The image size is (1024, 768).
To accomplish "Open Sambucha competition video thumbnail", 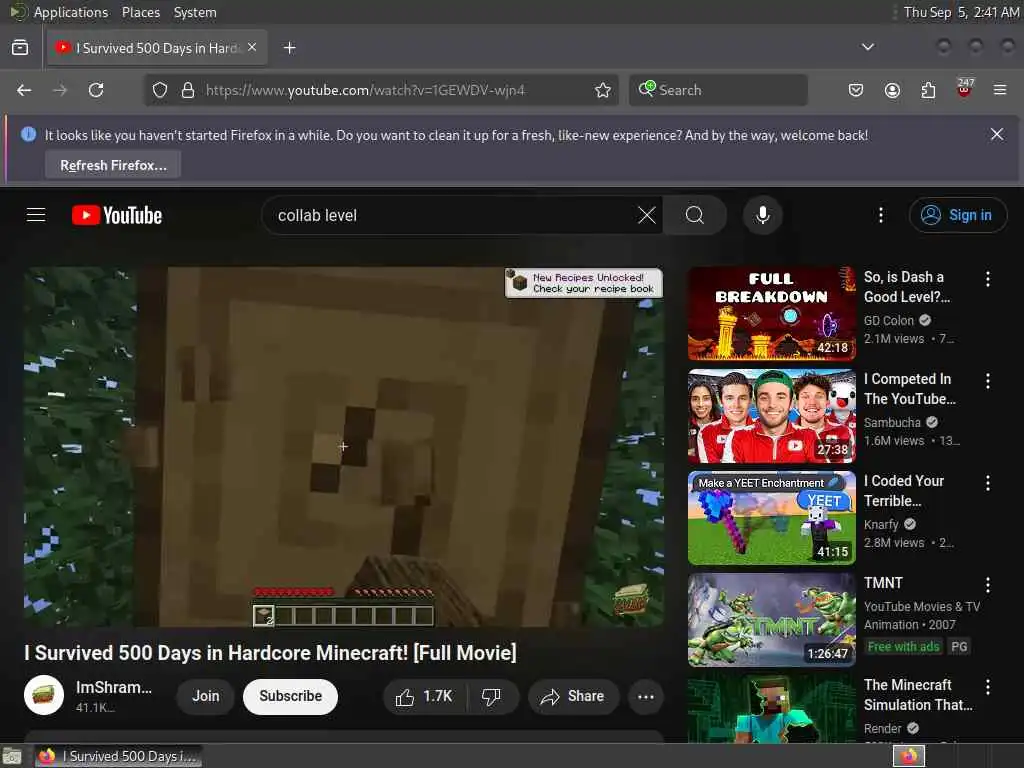I will pyautogui.click(x=771, y=415).
